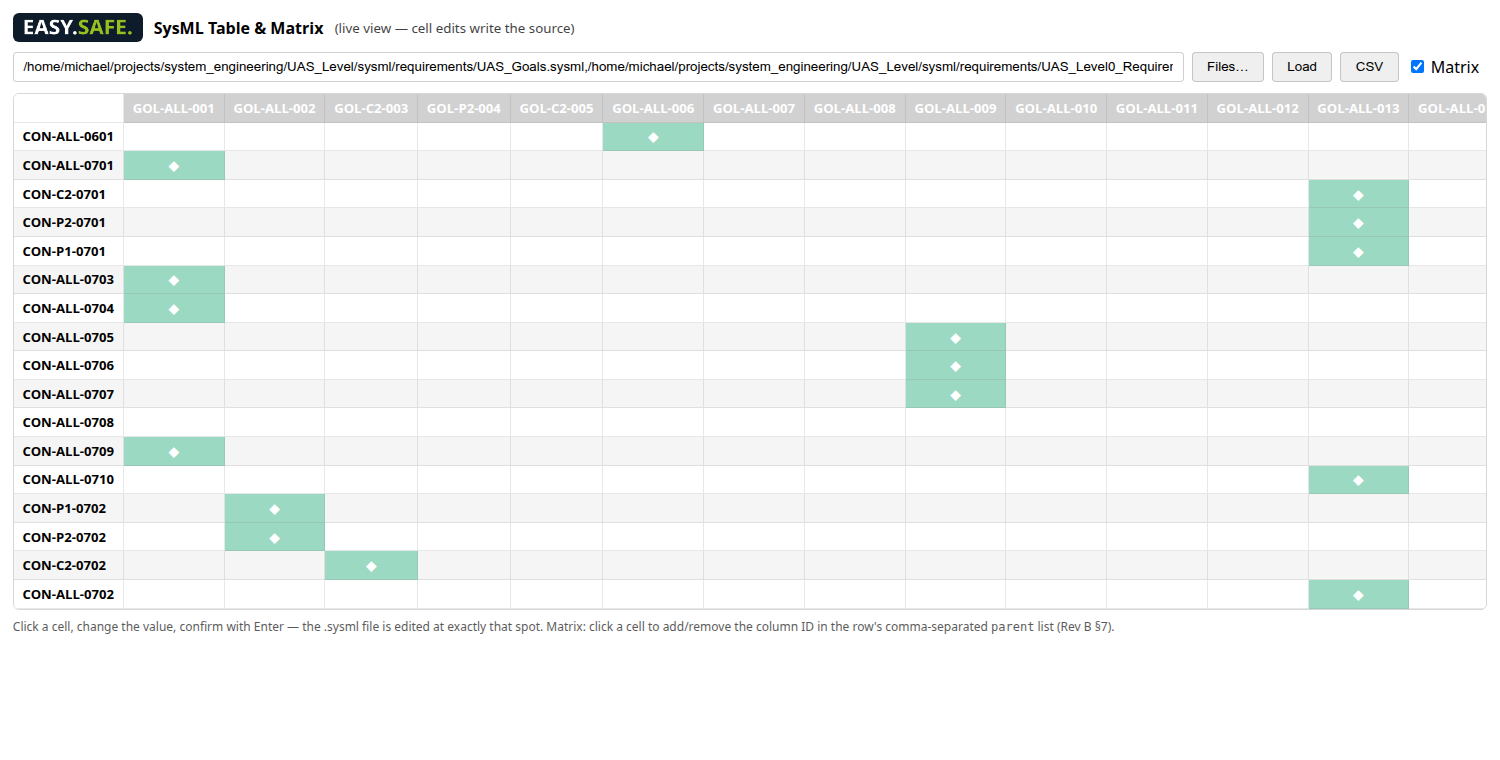Toggle the CON-ALL-0705 diamond under GOL-ALL-009
Image resolution: width=1500 pixels, height=760 pixels.
click(955, 338)
